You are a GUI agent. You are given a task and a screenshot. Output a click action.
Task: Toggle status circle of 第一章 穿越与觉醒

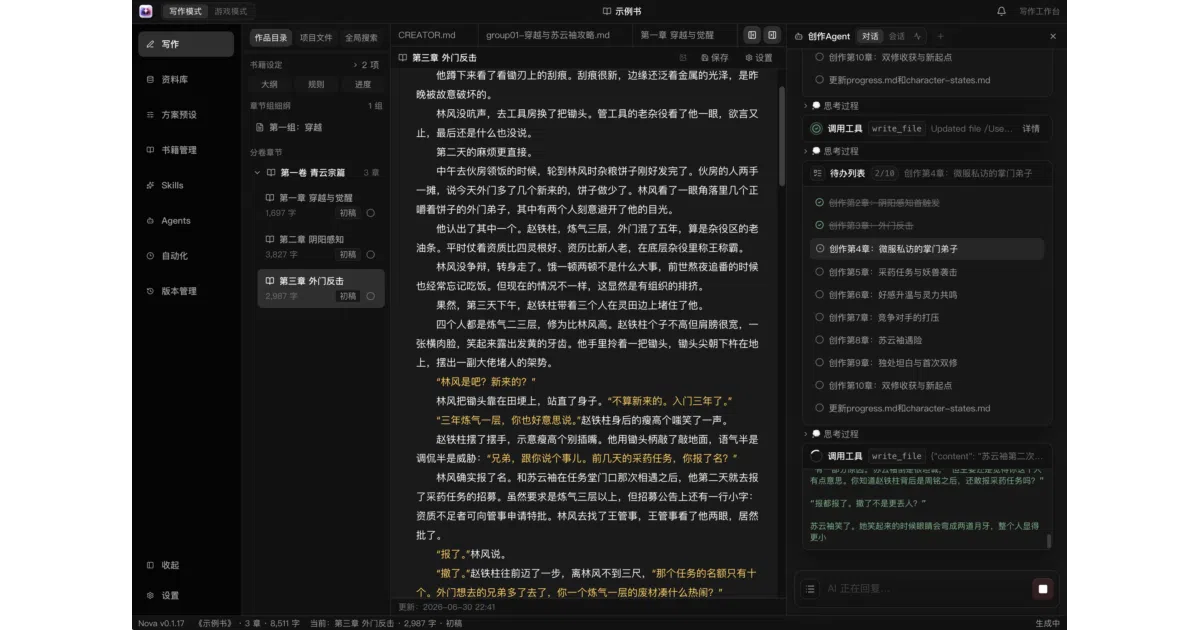[370, 213]
